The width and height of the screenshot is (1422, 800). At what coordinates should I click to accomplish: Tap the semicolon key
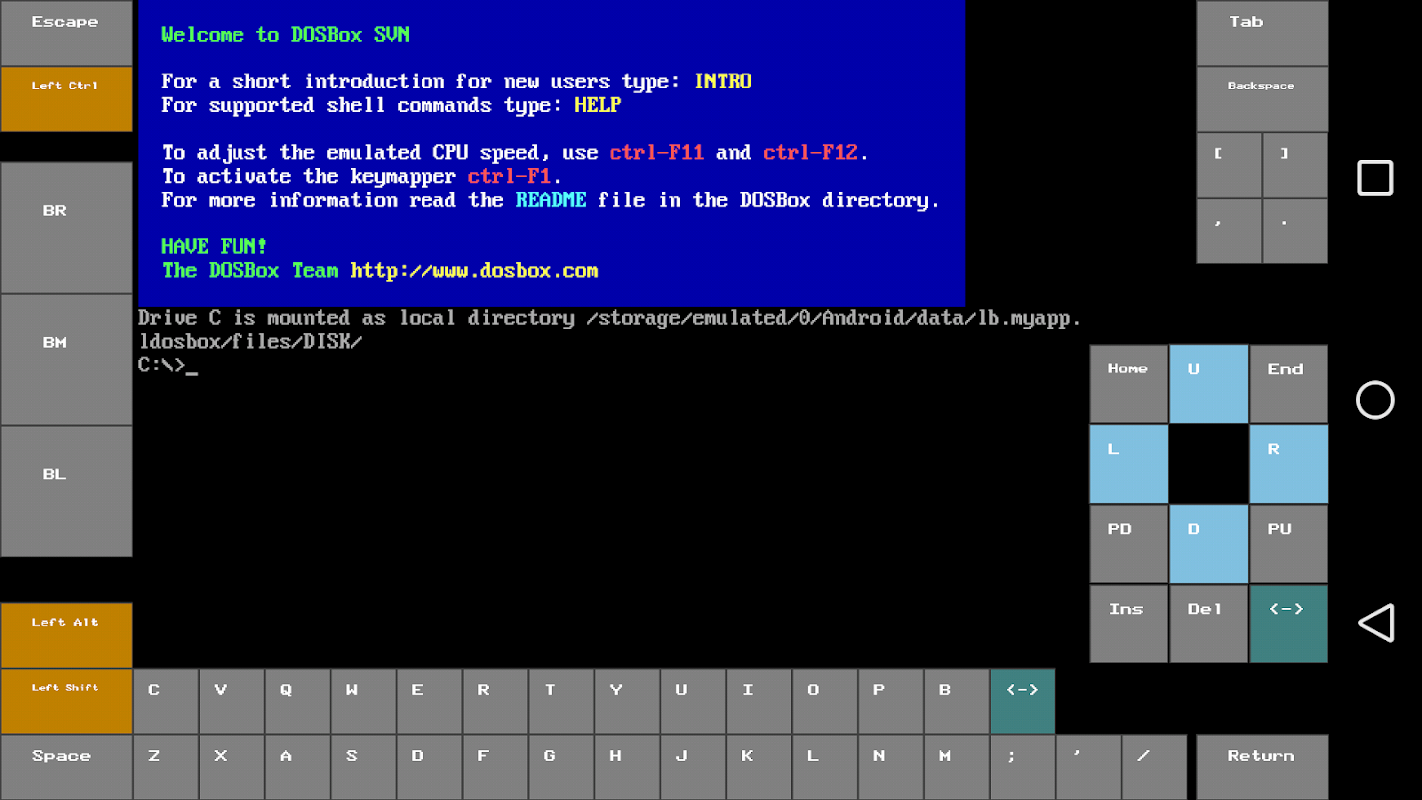click(x=1023, y=767)
